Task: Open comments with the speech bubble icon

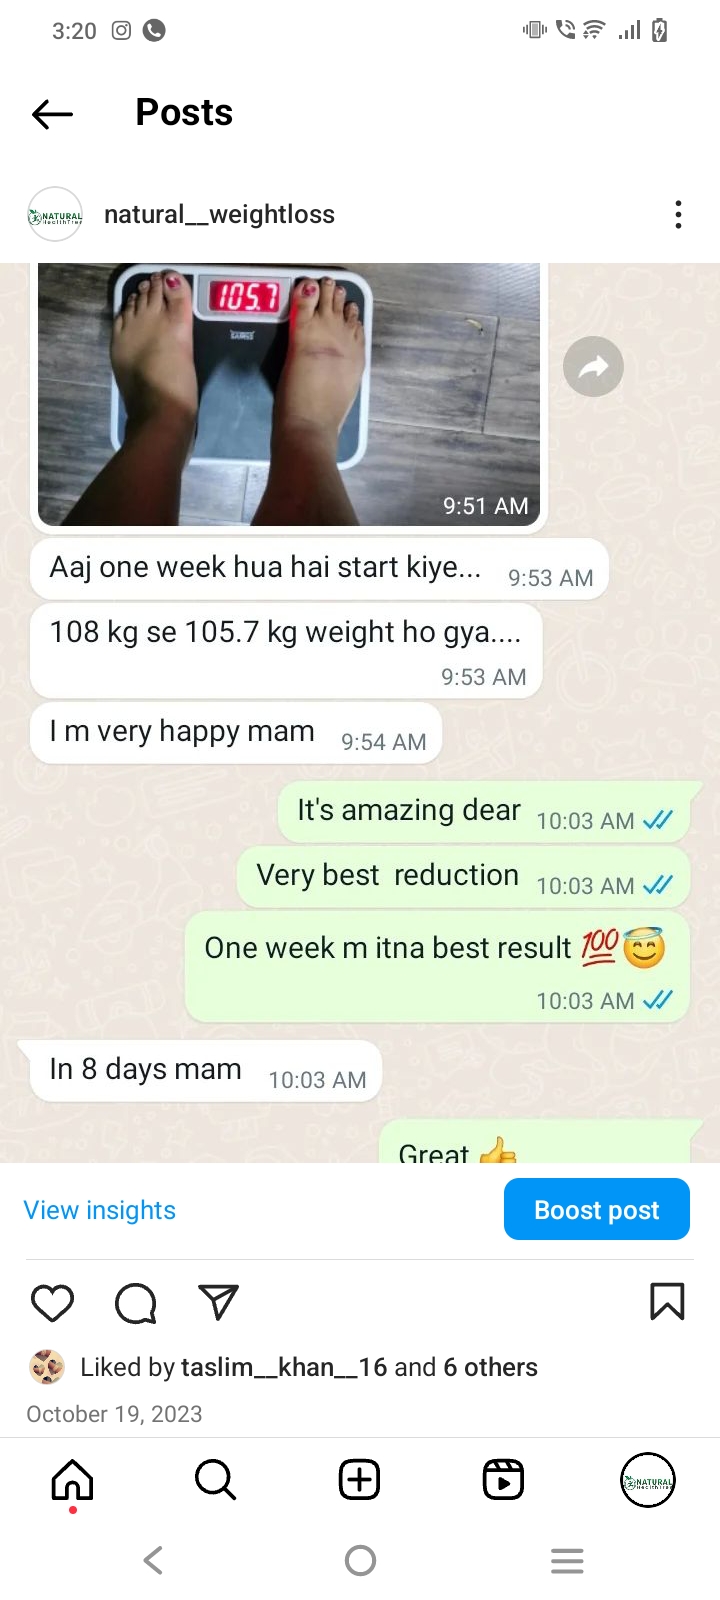Action: (x=136, y=1303)
